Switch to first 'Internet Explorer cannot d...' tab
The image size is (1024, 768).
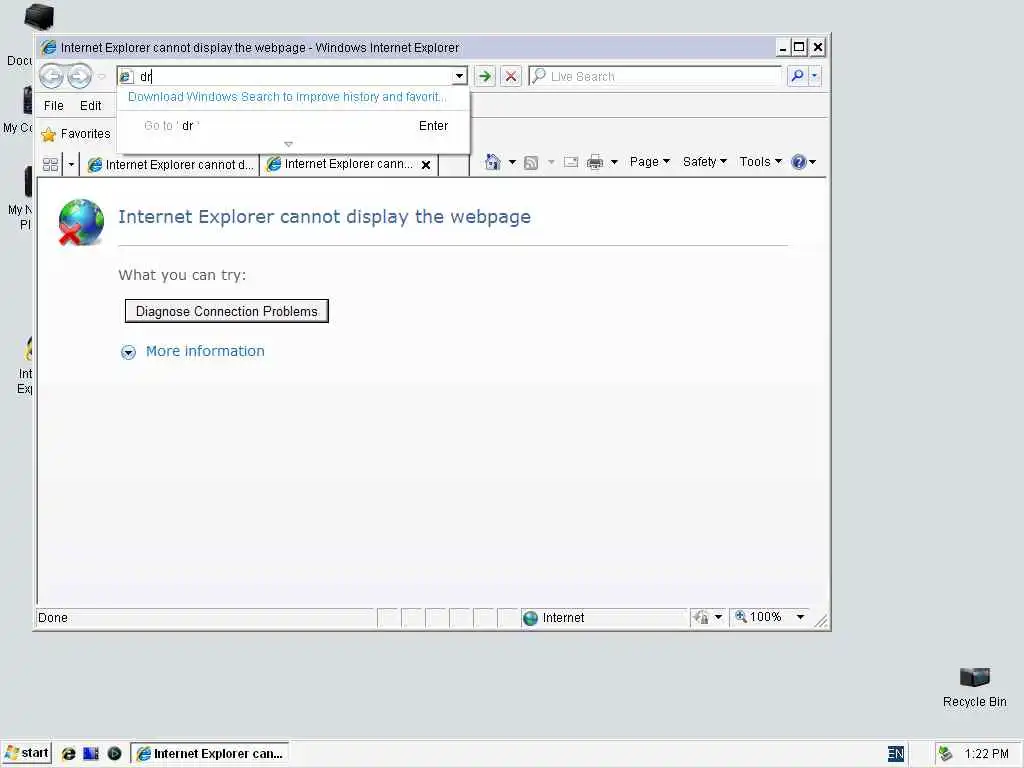tap(170, 165)
